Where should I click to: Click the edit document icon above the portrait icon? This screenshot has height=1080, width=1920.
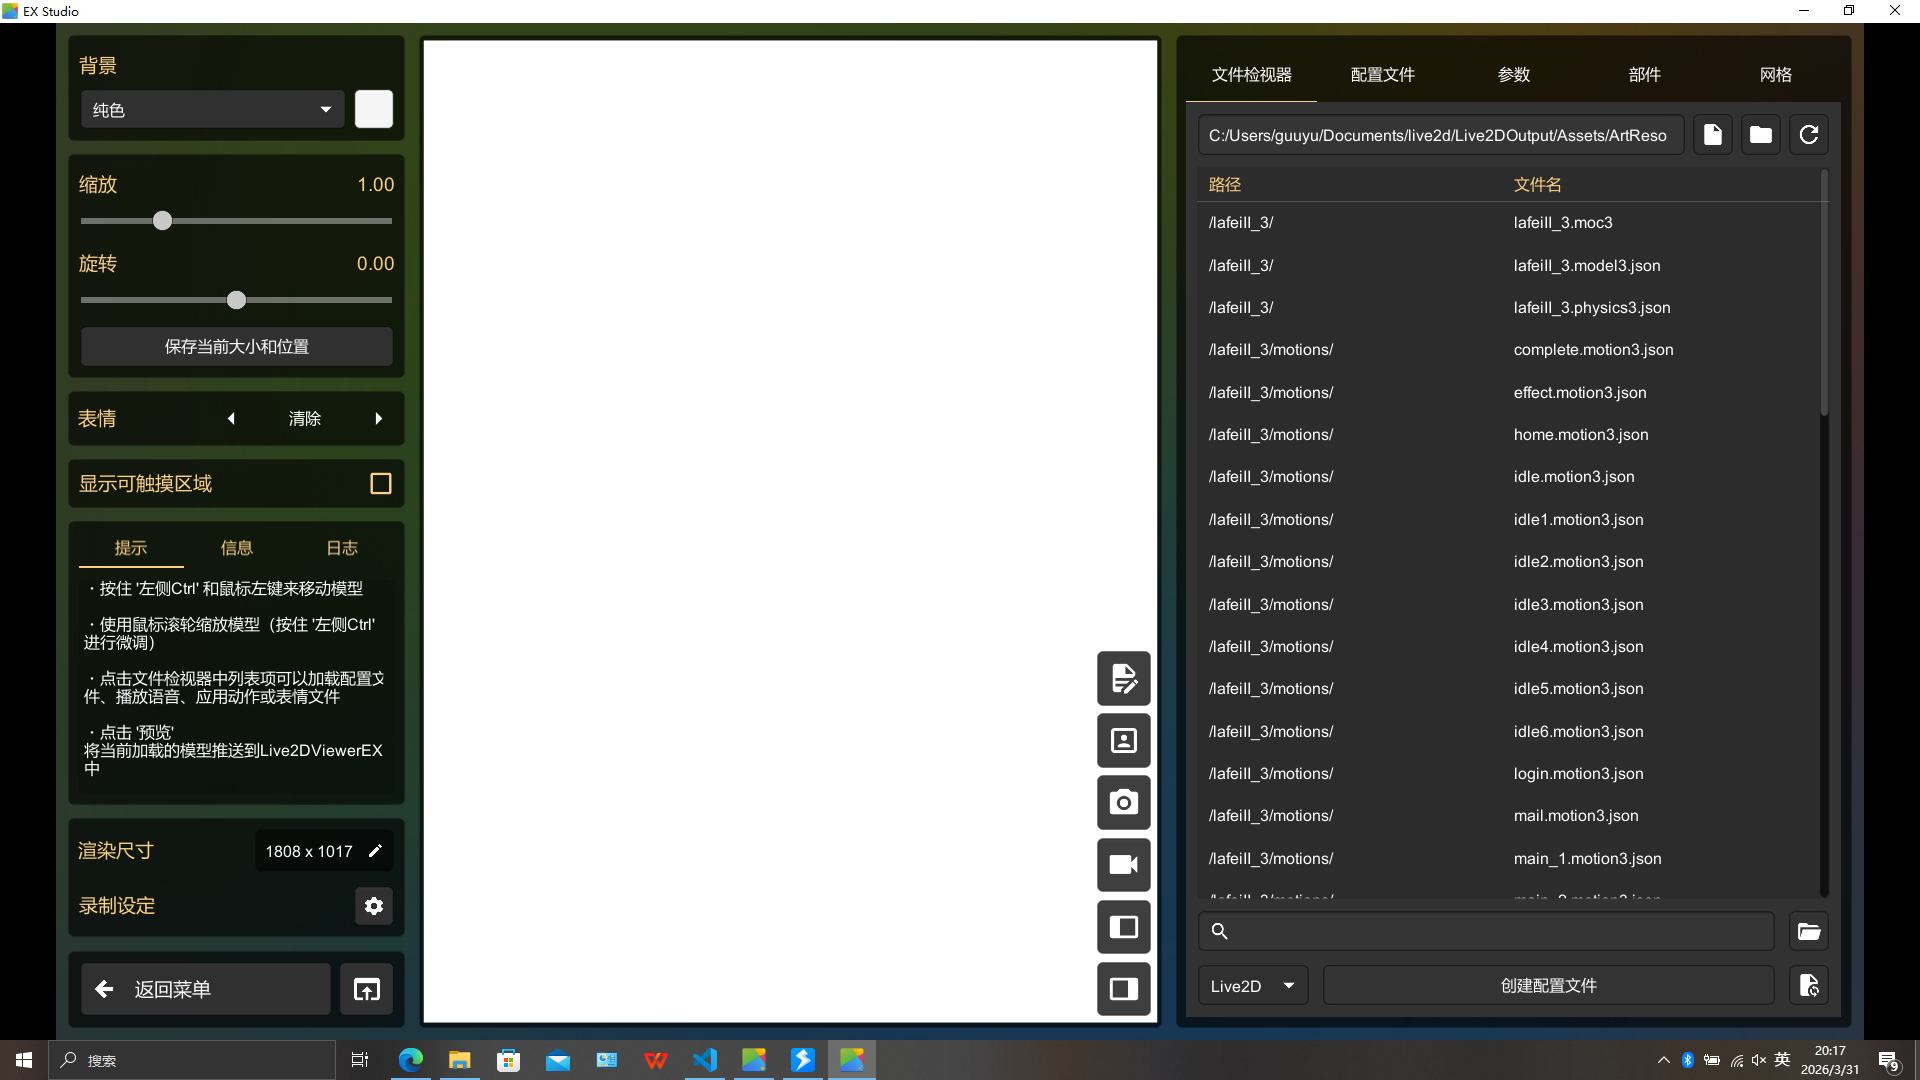click(x=1123, y=679)
